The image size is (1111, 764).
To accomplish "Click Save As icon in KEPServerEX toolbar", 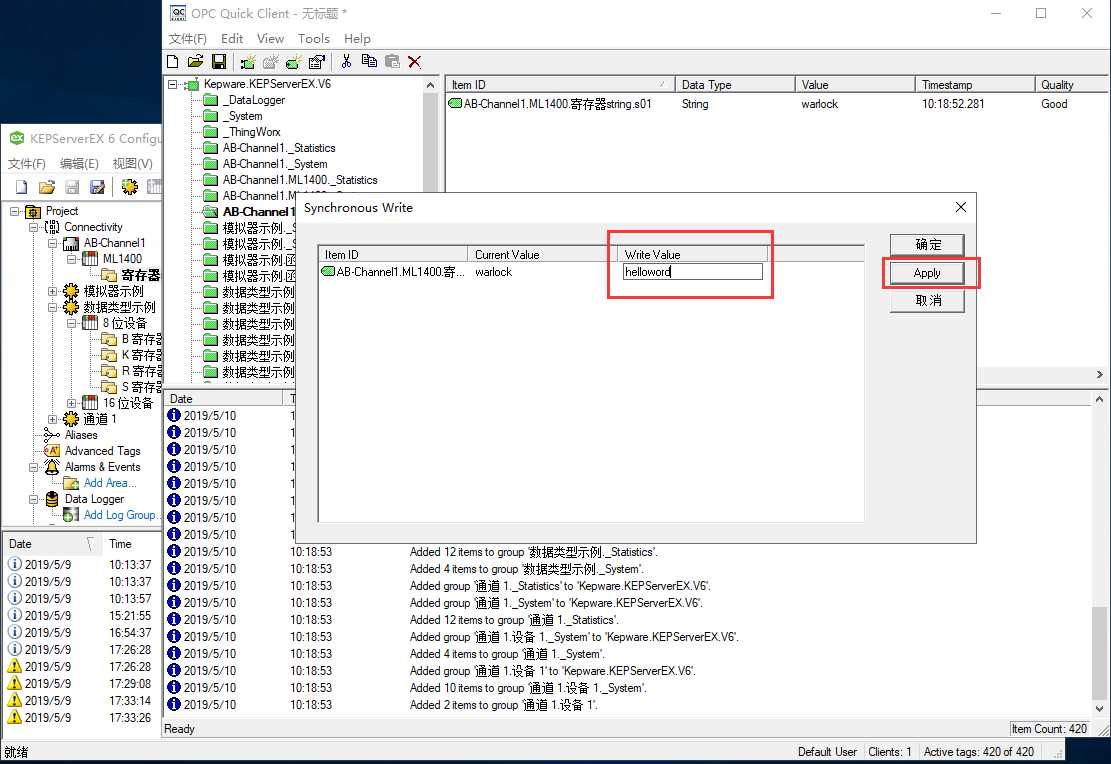I will click(x=97, y=186).
